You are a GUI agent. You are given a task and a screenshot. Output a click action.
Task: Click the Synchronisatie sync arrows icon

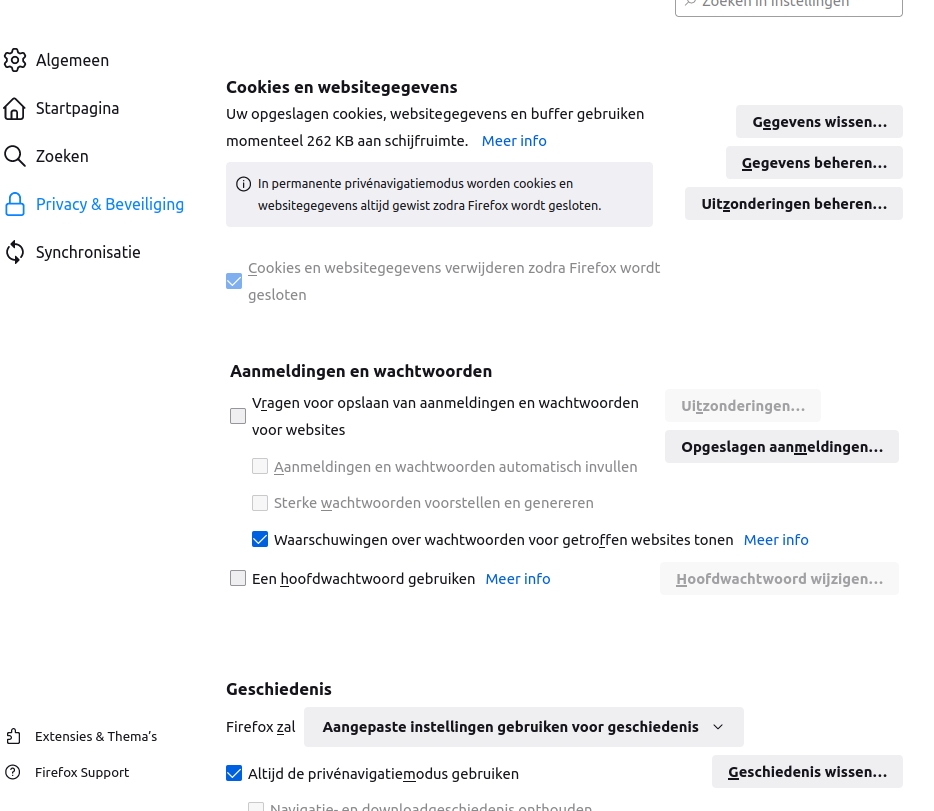[15, 252]
